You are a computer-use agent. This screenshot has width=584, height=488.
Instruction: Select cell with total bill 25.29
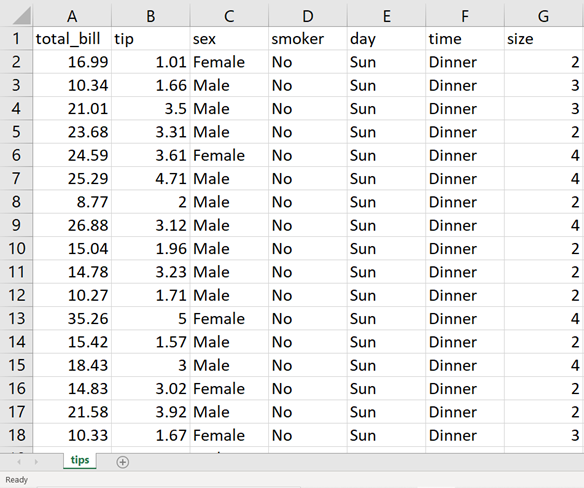point(72,178)
